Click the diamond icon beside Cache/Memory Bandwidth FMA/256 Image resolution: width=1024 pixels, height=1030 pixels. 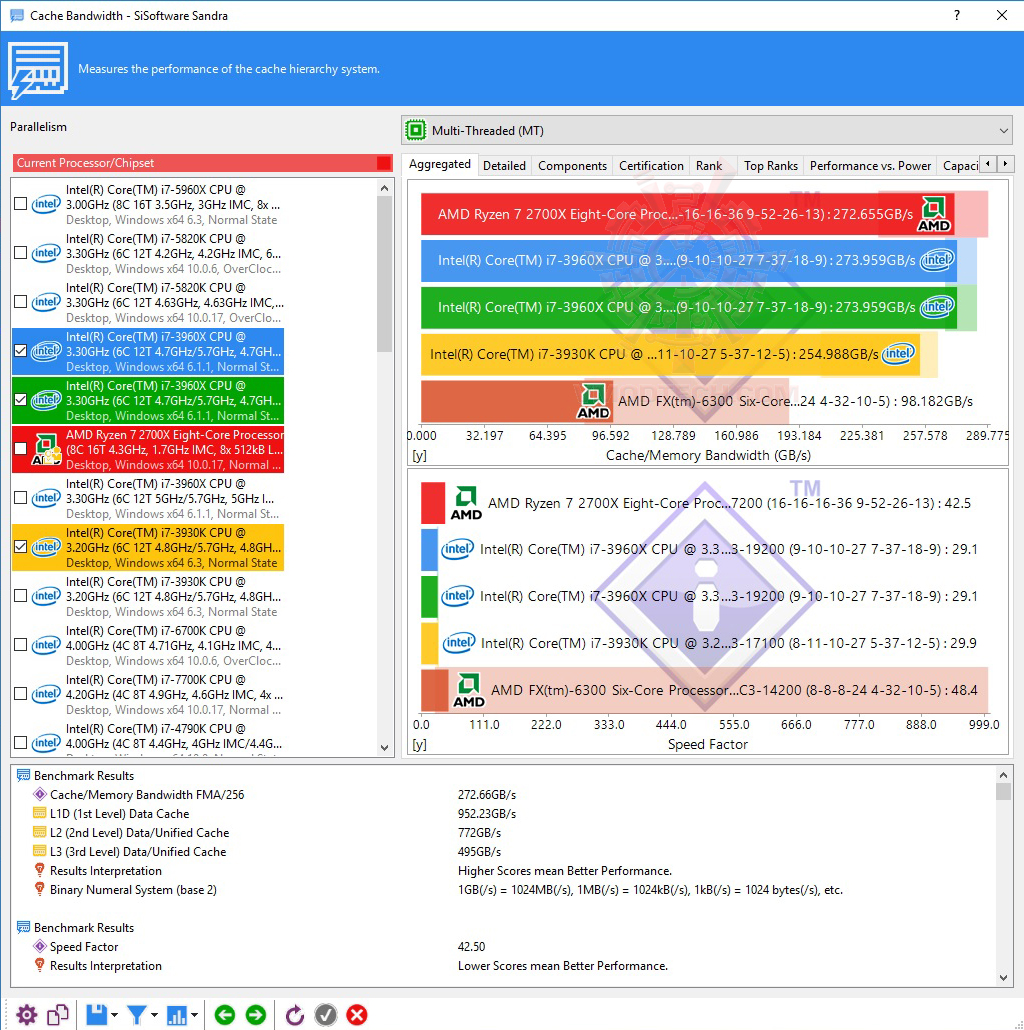(x=39, y=794)
